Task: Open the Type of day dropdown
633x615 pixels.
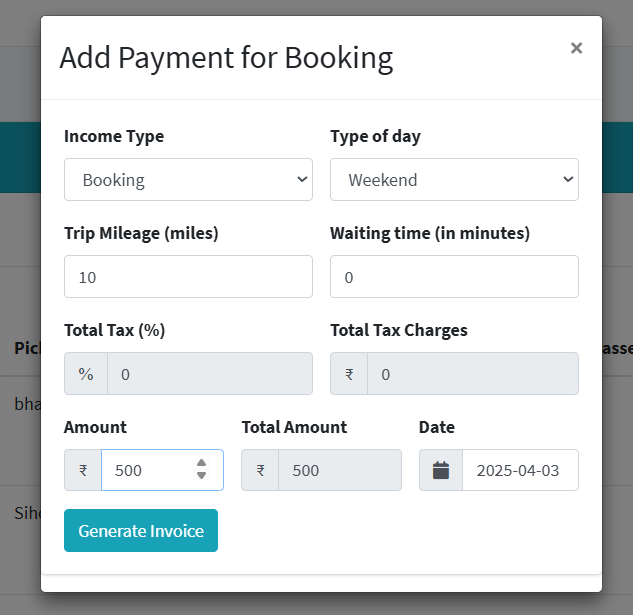Action: [454, 180]
